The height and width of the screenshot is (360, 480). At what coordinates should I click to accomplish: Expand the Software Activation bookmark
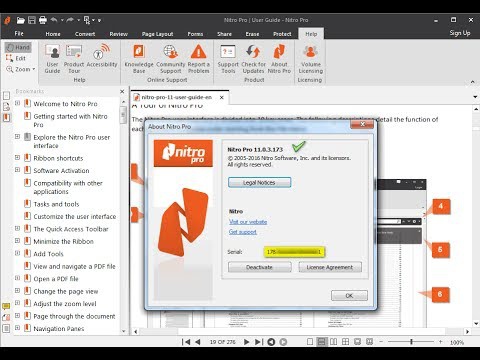tap(17, 170)
